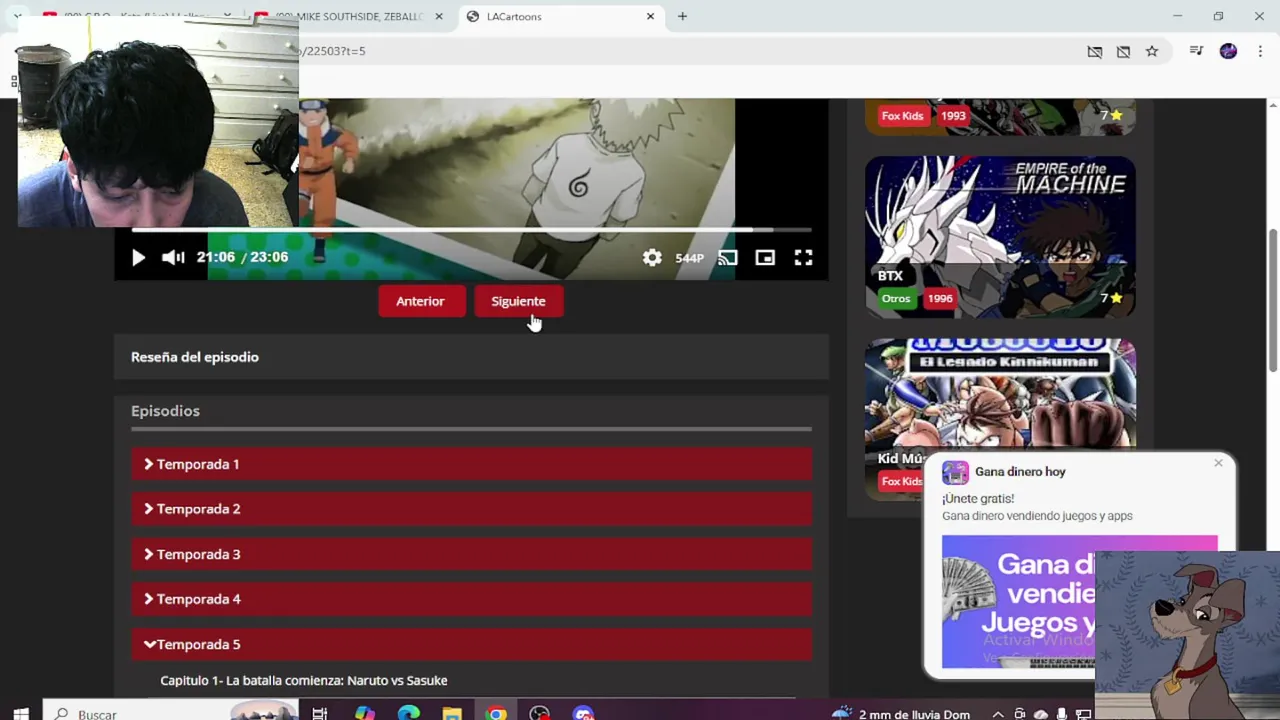Open Task View on taskbar
This screenshot has height=720, width=1280.
[x=320, y=714]
